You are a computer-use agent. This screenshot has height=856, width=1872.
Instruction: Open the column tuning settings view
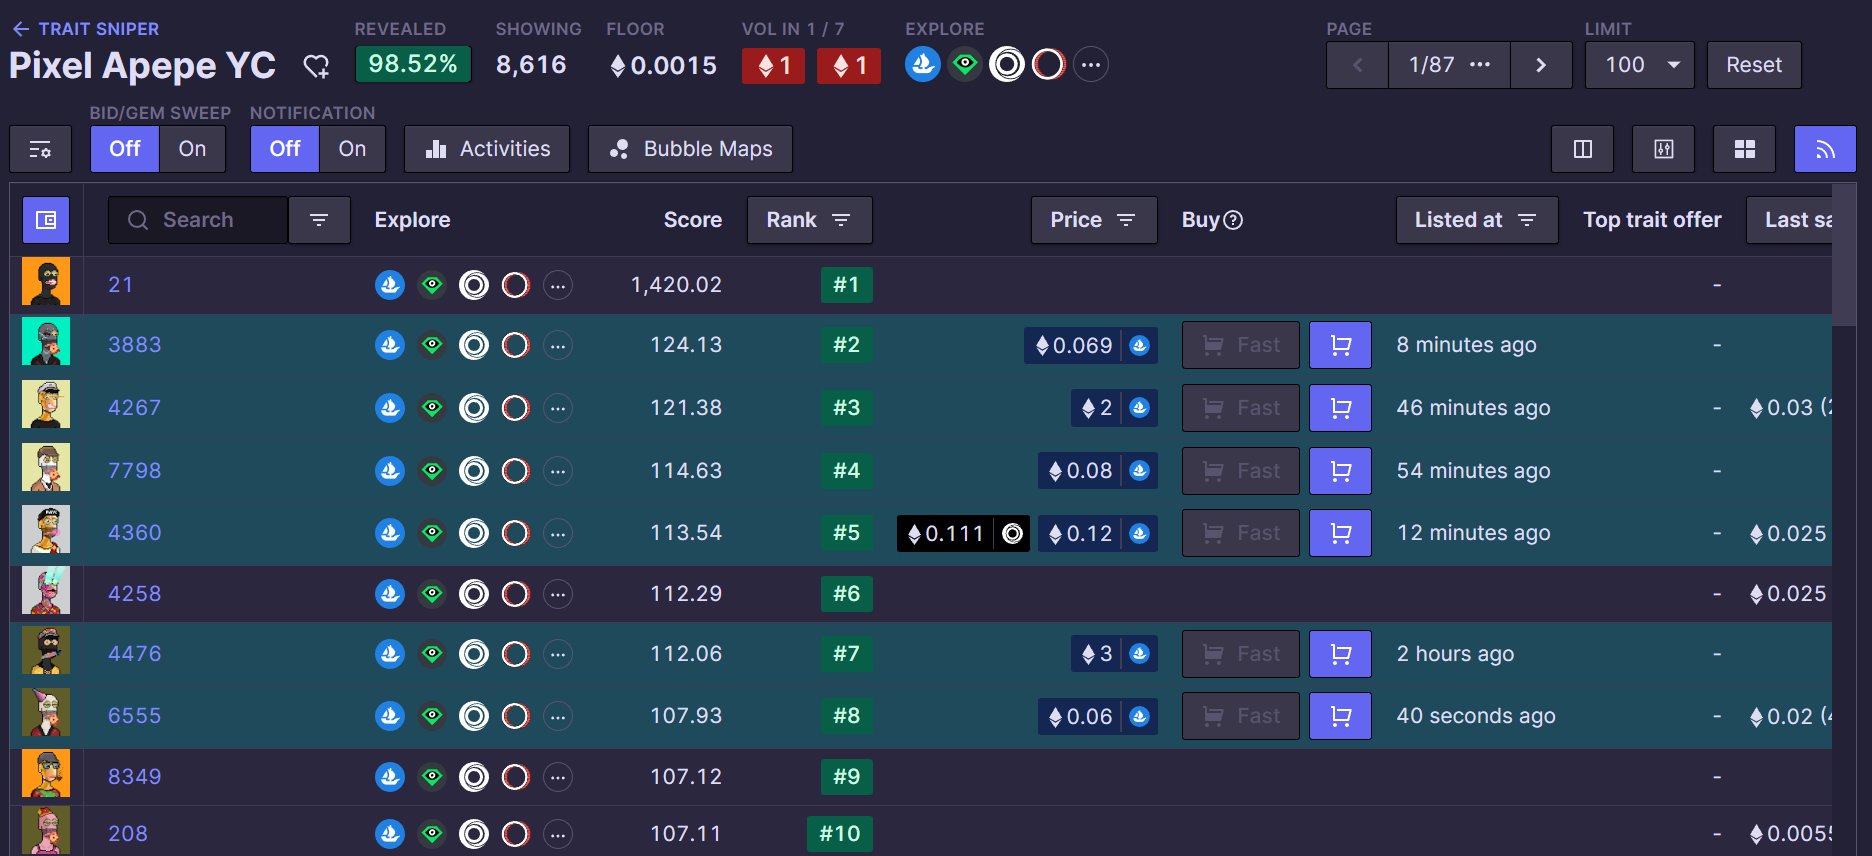(x=1664, y=149)
